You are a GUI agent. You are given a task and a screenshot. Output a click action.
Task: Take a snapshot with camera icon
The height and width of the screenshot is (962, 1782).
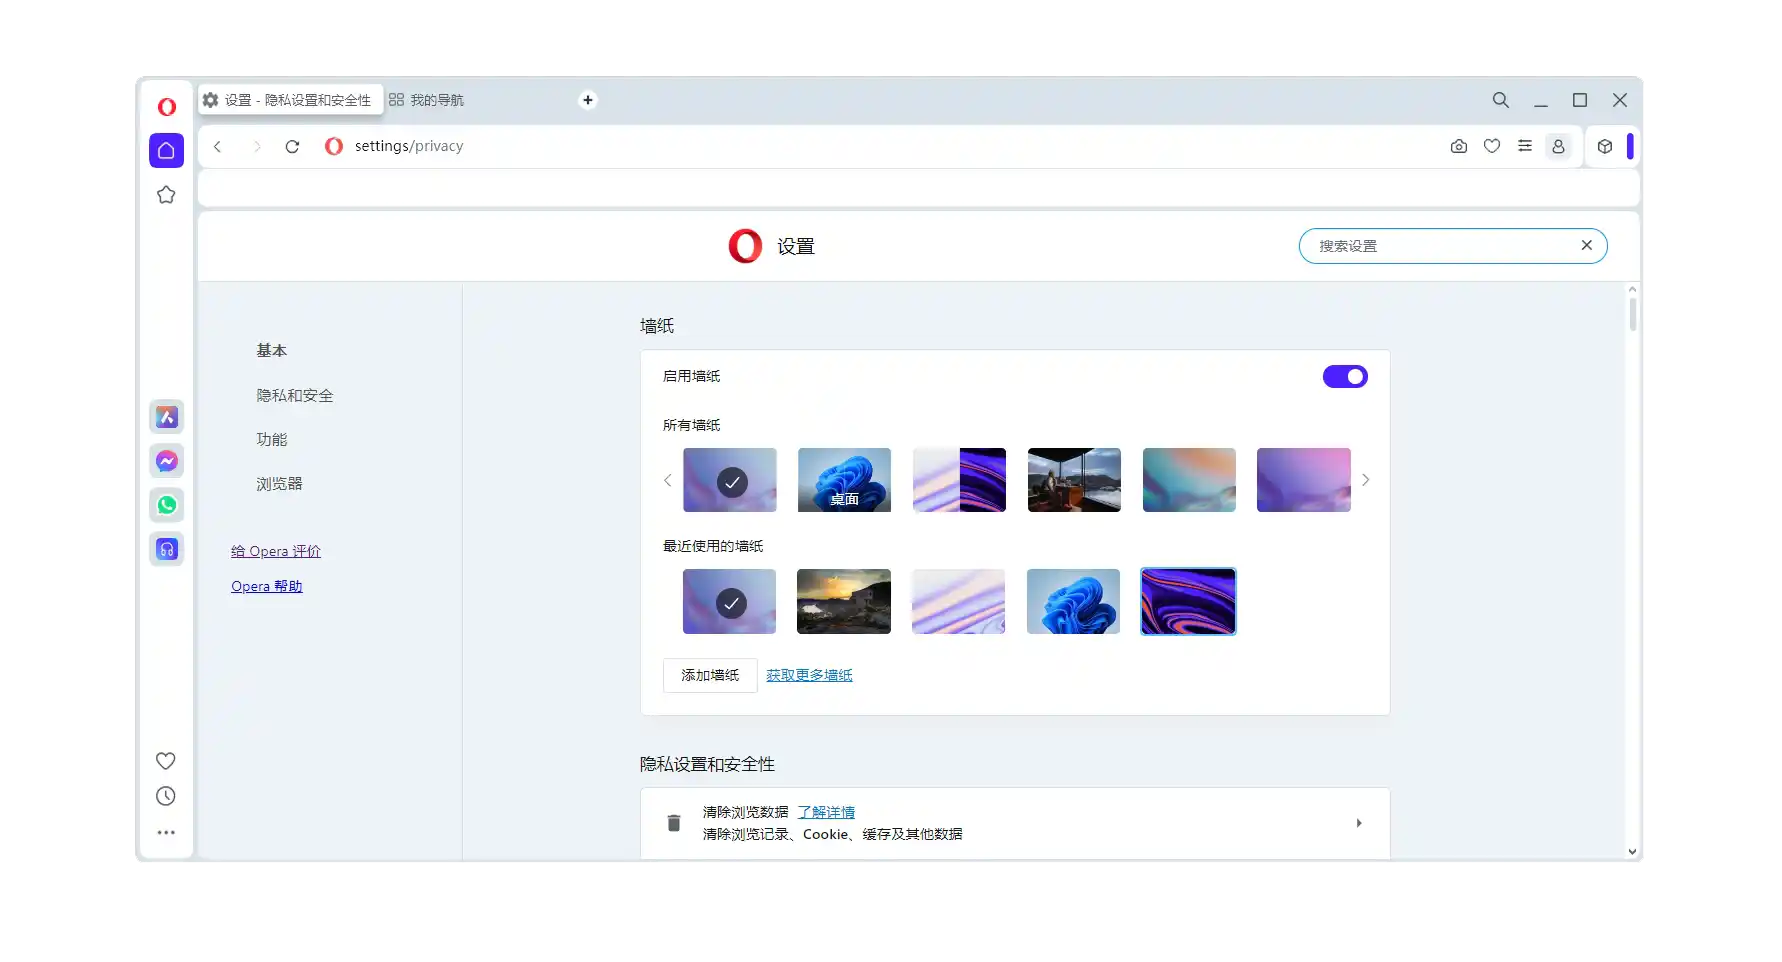[1459, 146]
